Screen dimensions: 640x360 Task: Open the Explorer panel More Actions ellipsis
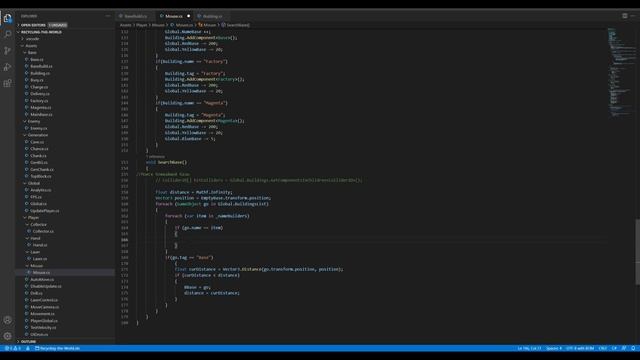[108, 16]
